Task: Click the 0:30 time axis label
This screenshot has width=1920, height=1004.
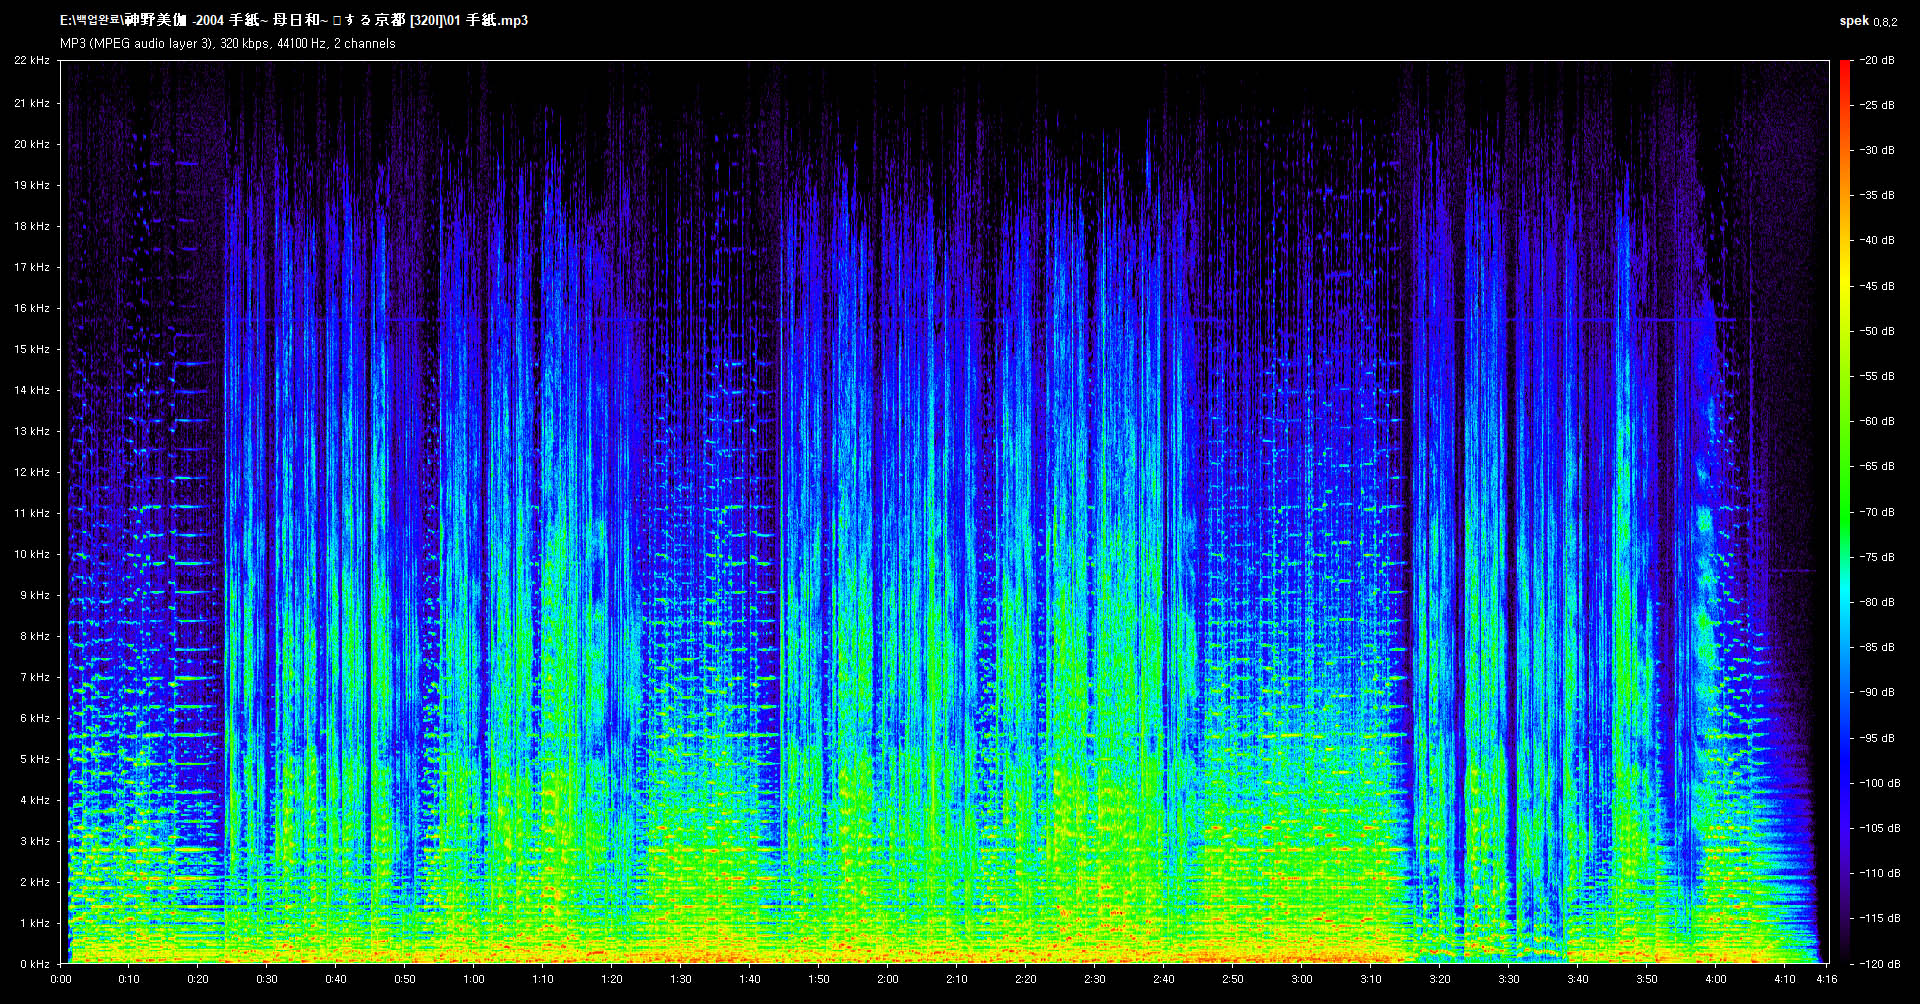Action: (x=267, y=979)
